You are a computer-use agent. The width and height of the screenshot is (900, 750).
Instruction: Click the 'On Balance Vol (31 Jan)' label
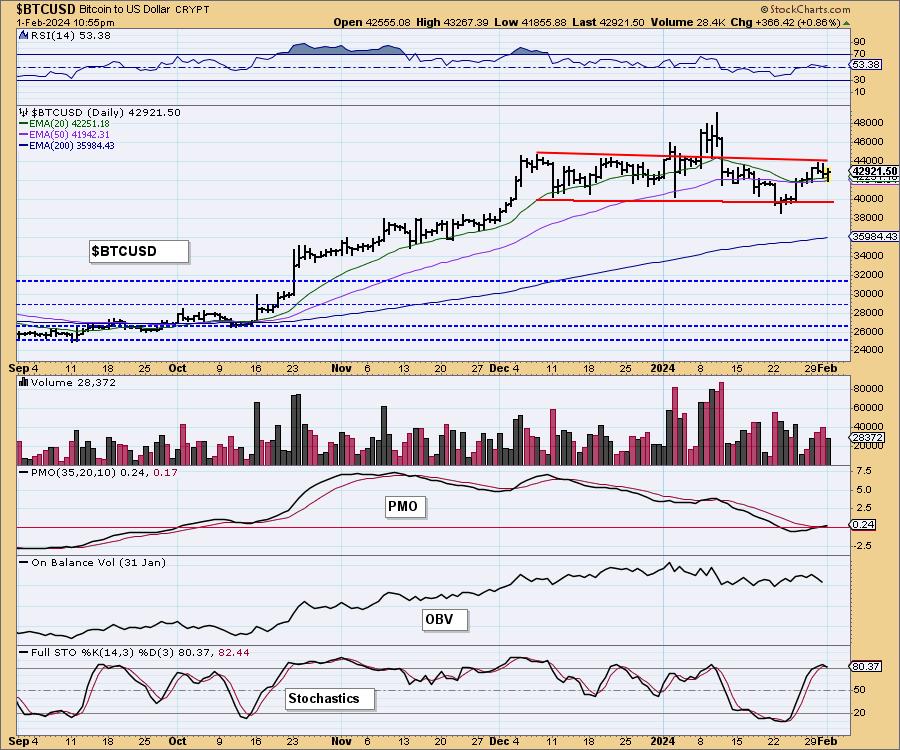pos(99,562)
